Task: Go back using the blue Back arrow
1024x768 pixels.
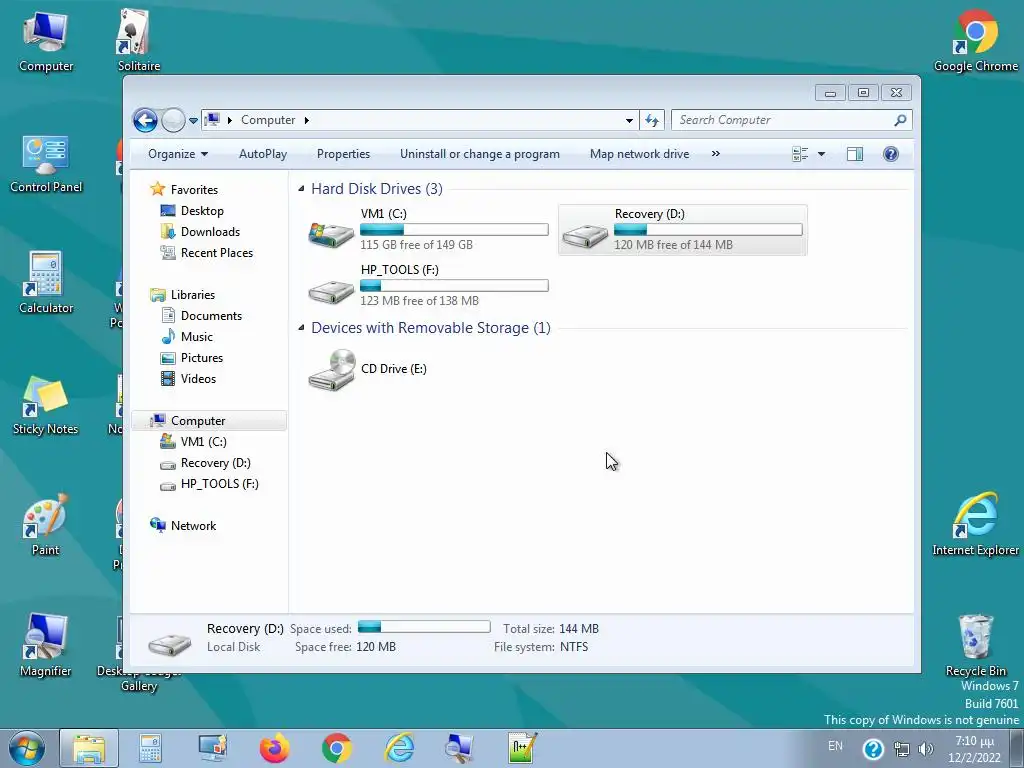Action: [145, 120]
